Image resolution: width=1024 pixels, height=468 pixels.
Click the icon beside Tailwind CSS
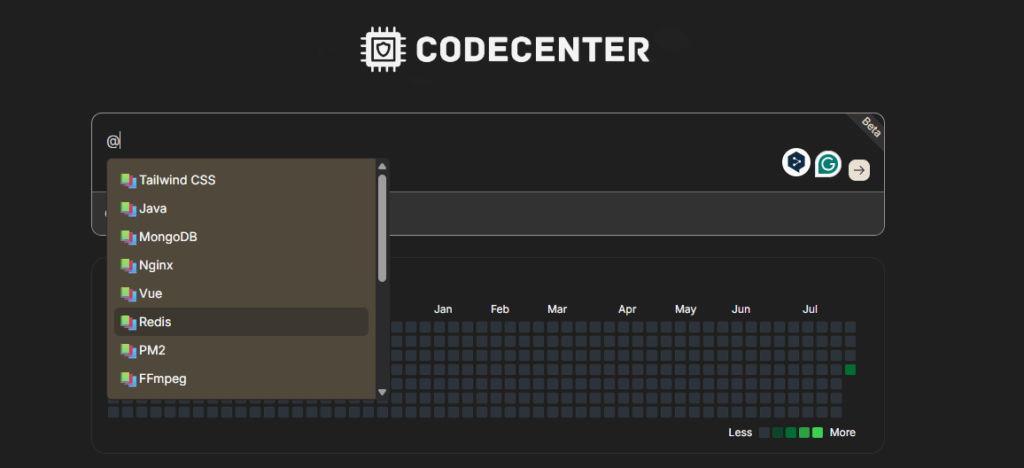coord(128,180)
